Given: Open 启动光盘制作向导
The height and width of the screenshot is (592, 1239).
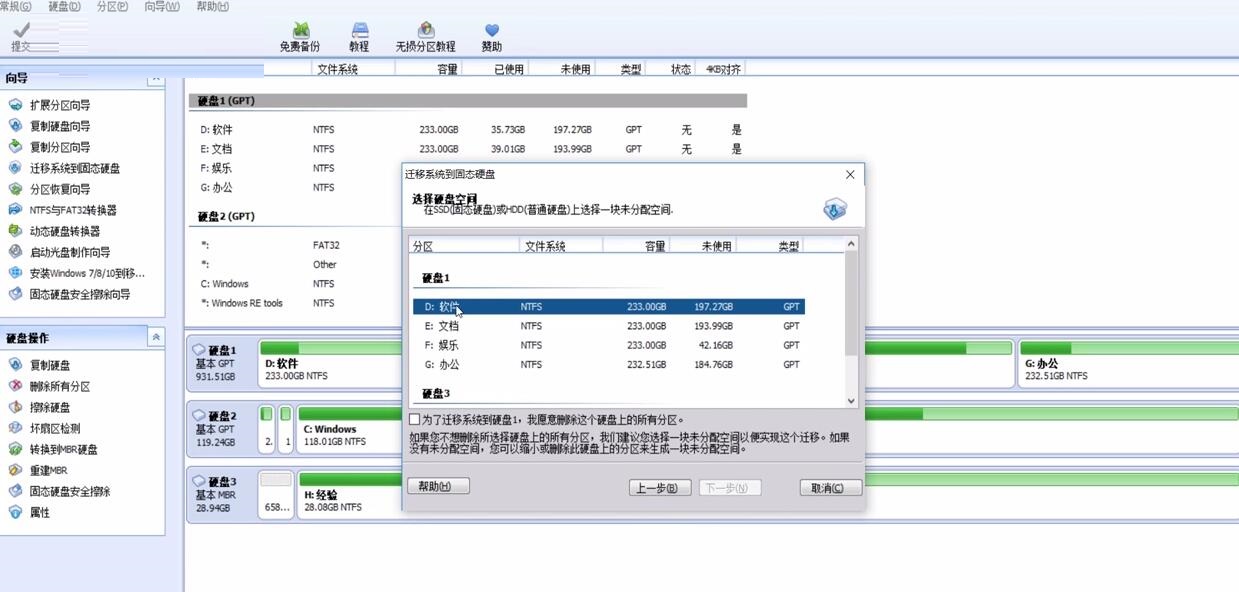Looking at the screenshot, I should (70, 252).
